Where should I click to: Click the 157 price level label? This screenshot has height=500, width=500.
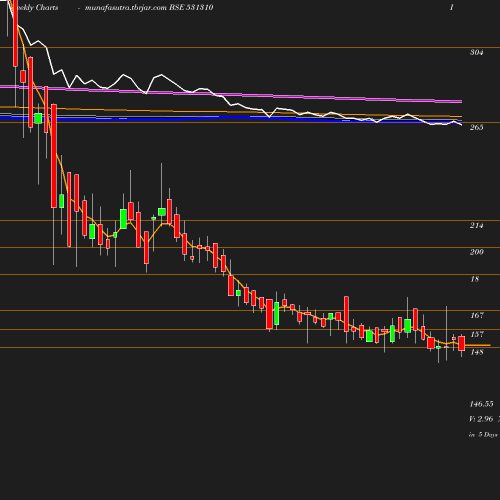pos(477,334)
